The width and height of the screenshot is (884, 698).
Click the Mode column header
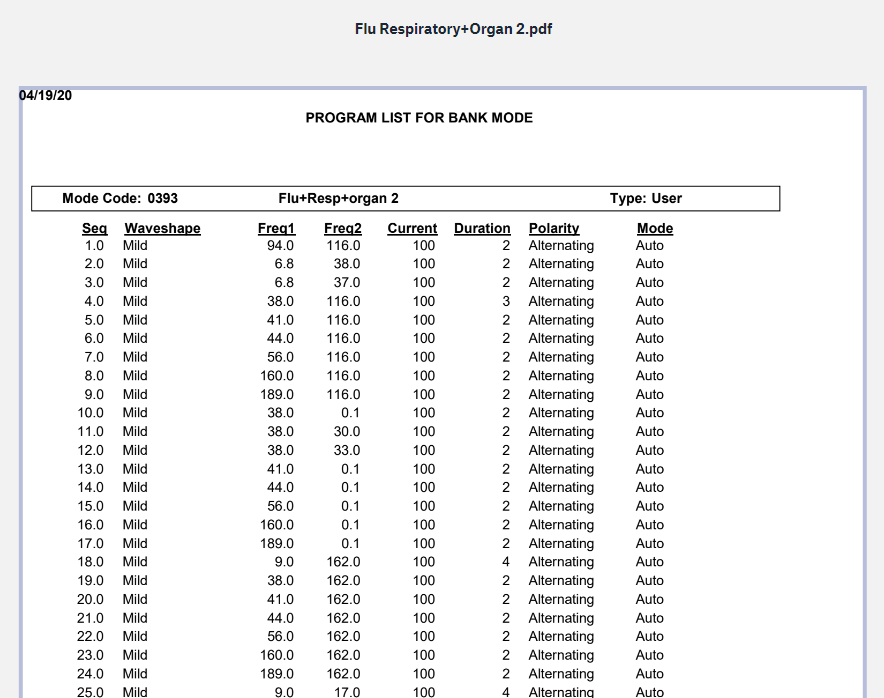click(654, 228)
